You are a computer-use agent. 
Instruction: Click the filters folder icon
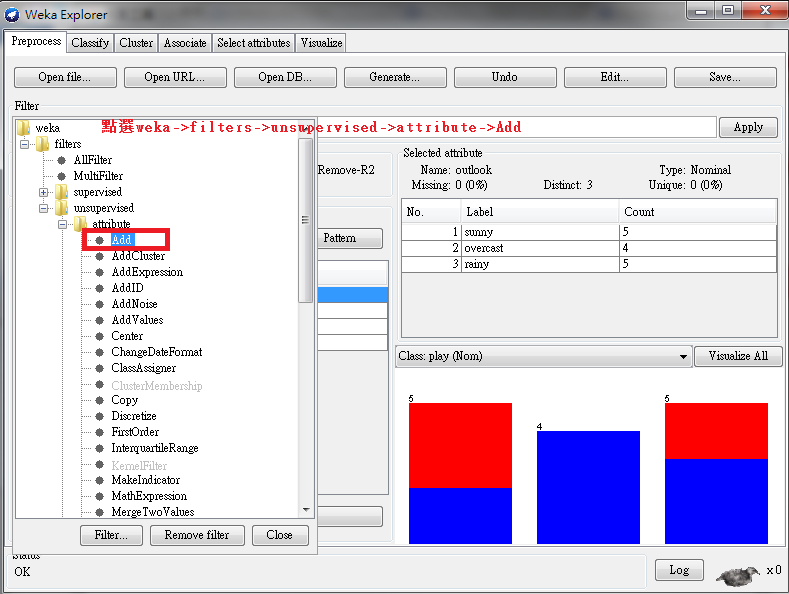(43, 144)
